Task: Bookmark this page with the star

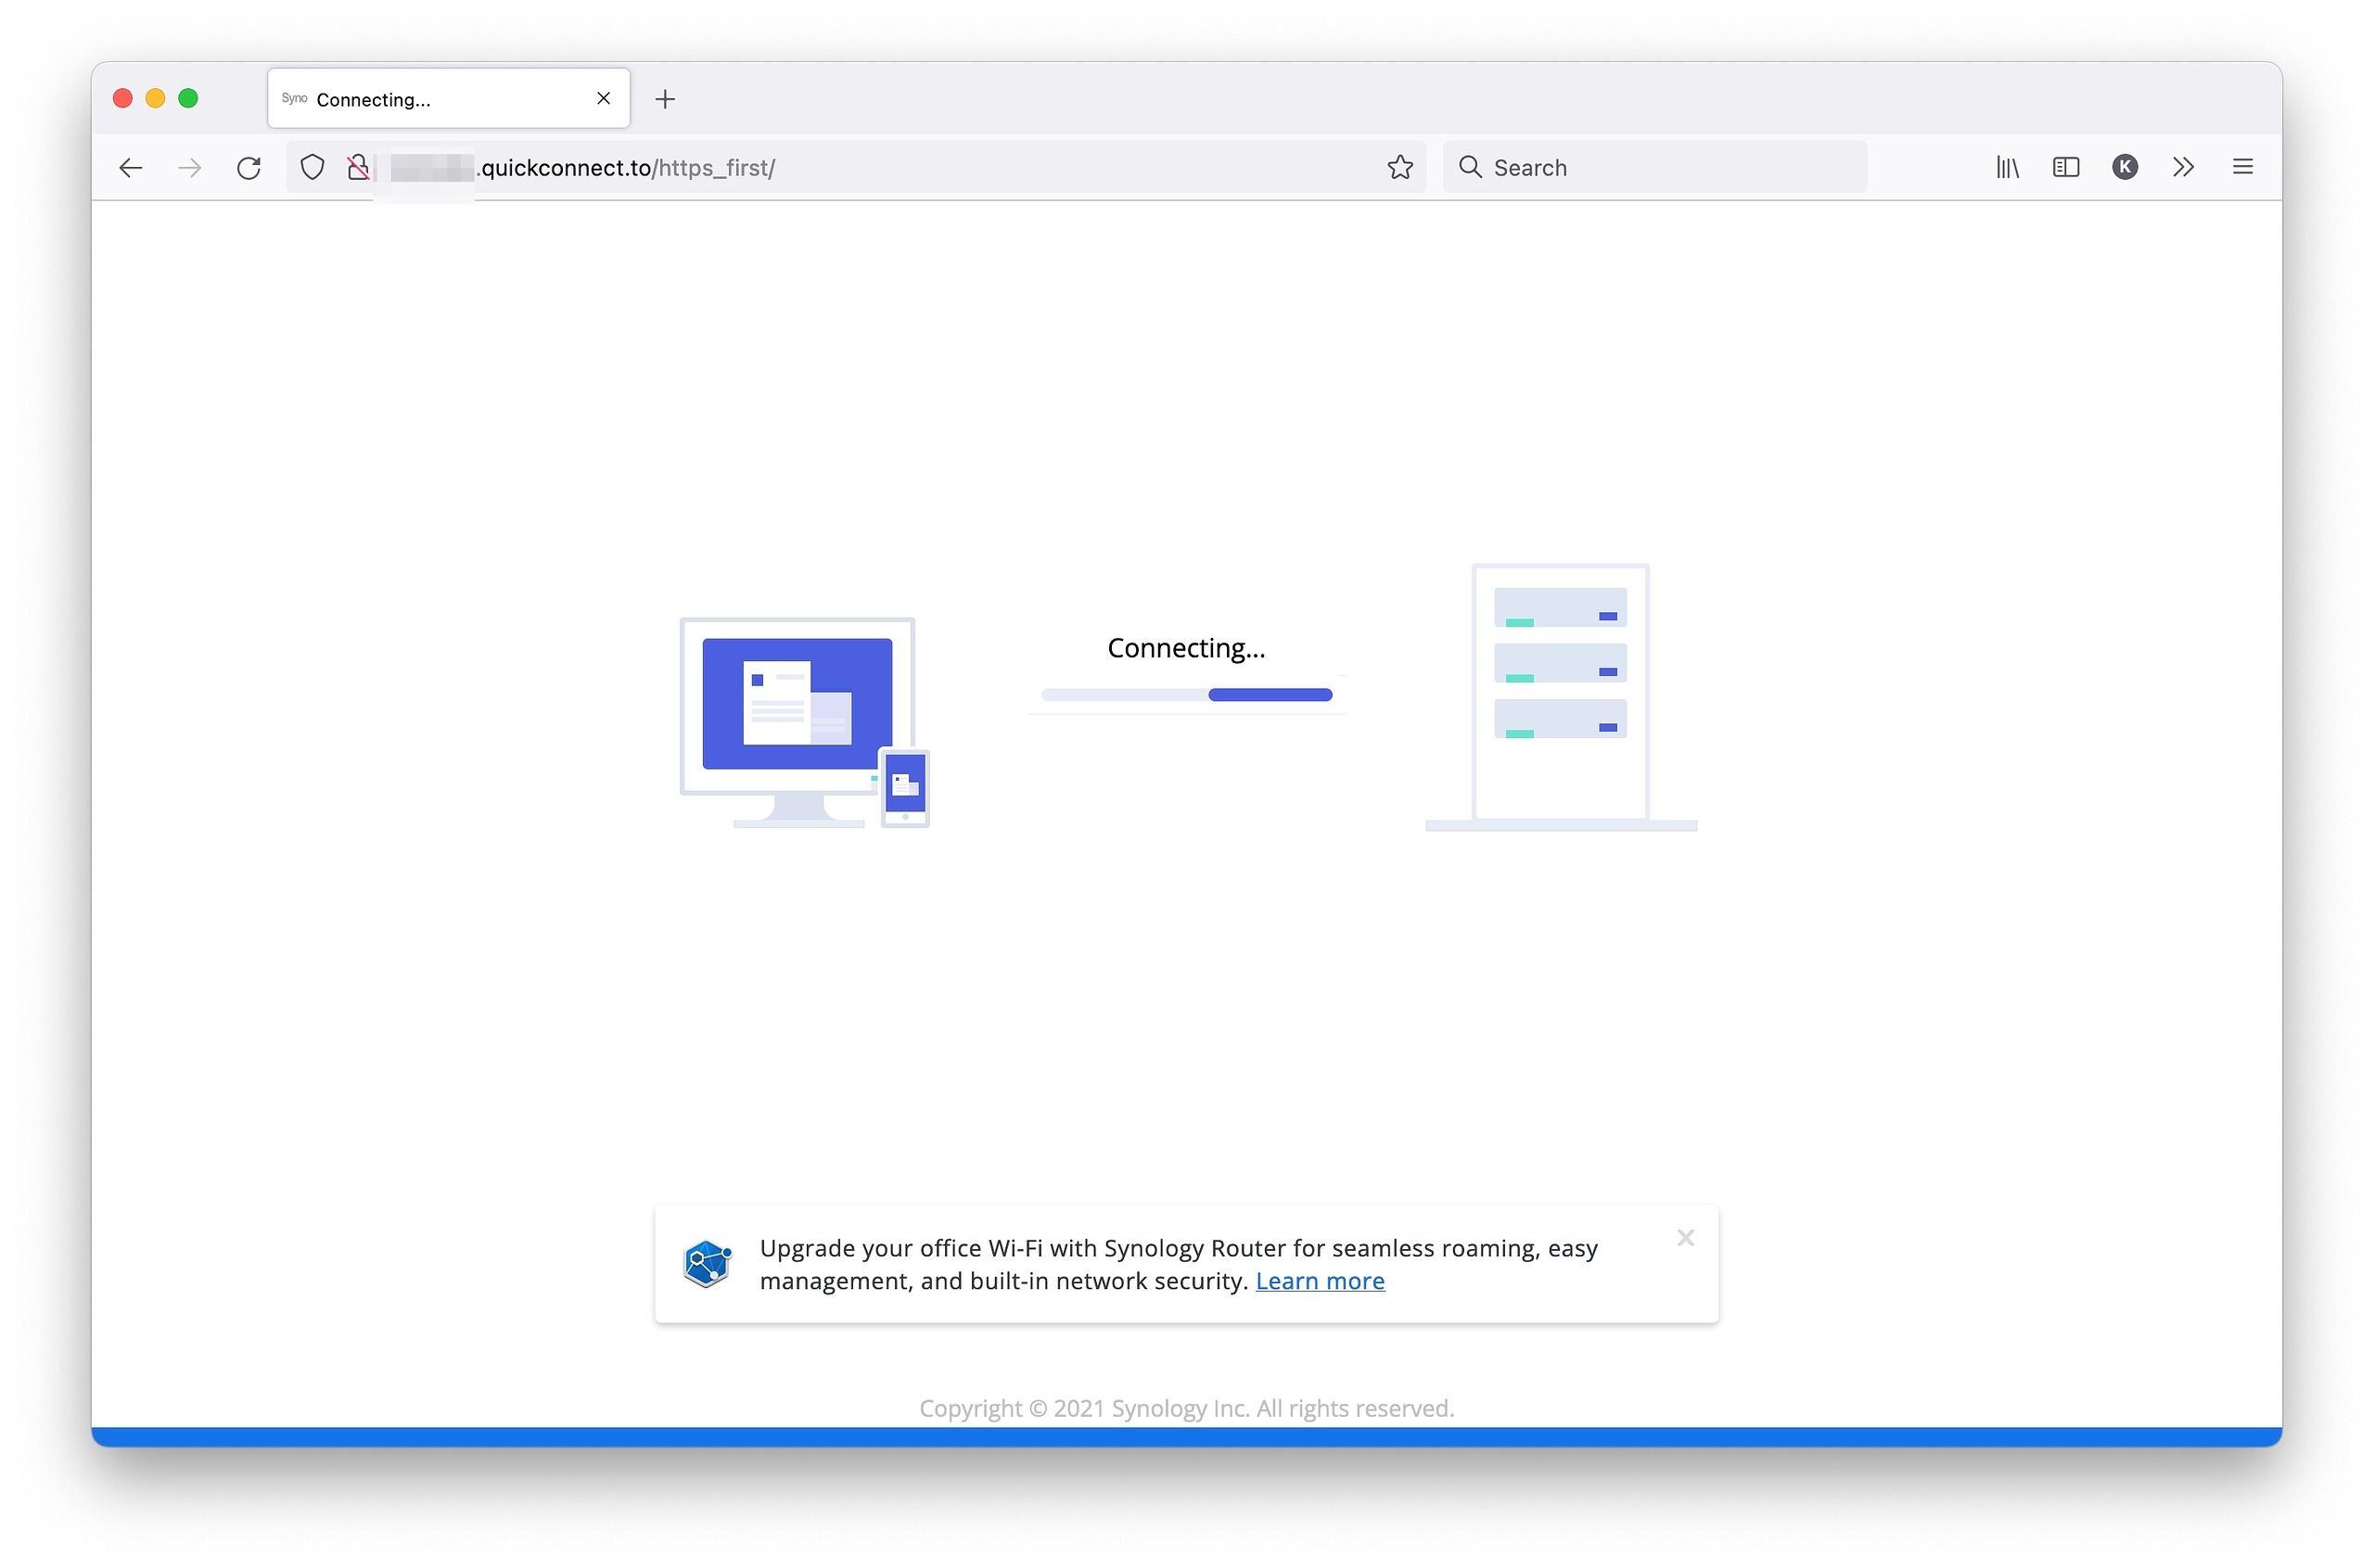Action: tap(1399, 167)
